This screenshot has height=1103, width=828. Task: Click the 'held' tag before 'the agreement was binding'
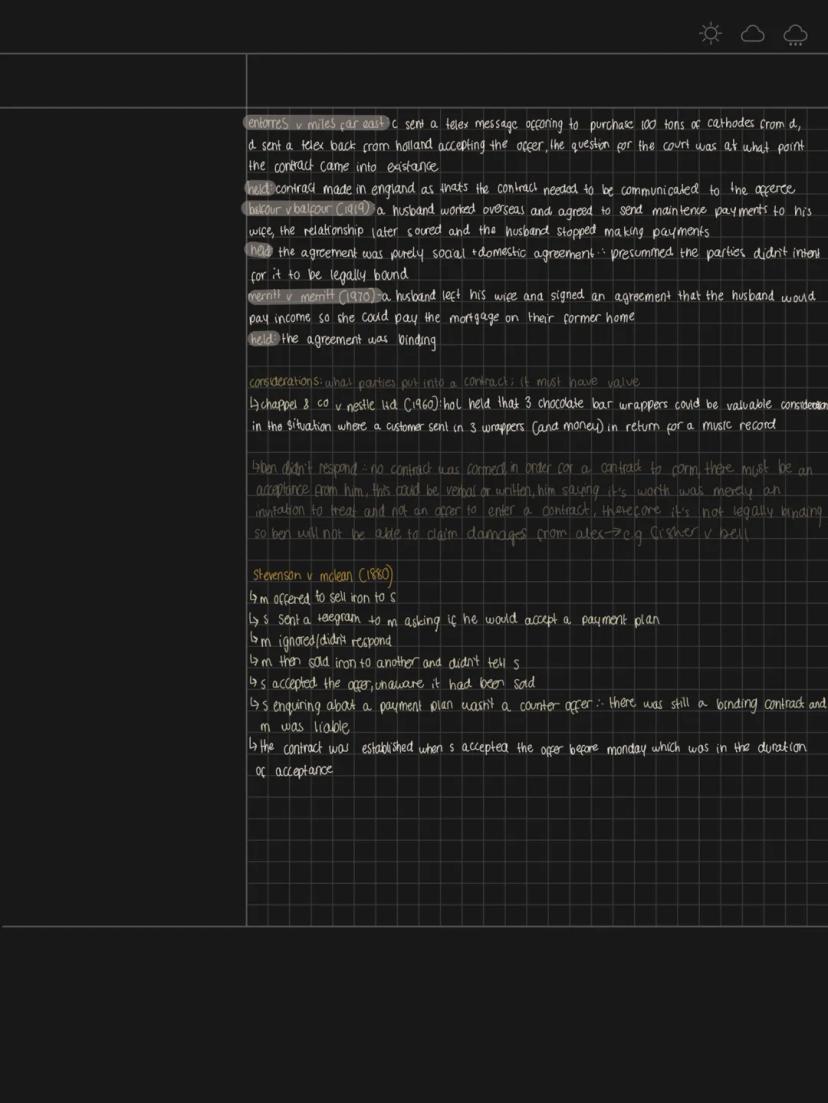pos(261,340)
